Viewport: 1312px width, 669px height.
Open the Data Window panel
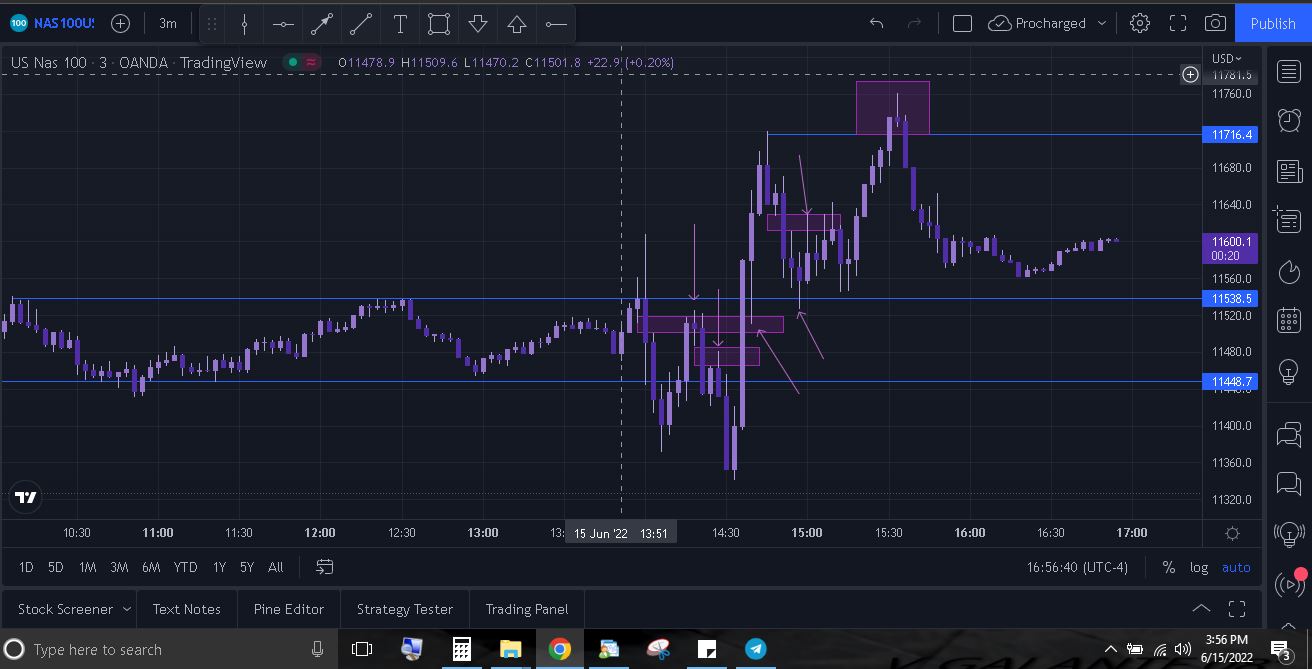click(1289, 221)
